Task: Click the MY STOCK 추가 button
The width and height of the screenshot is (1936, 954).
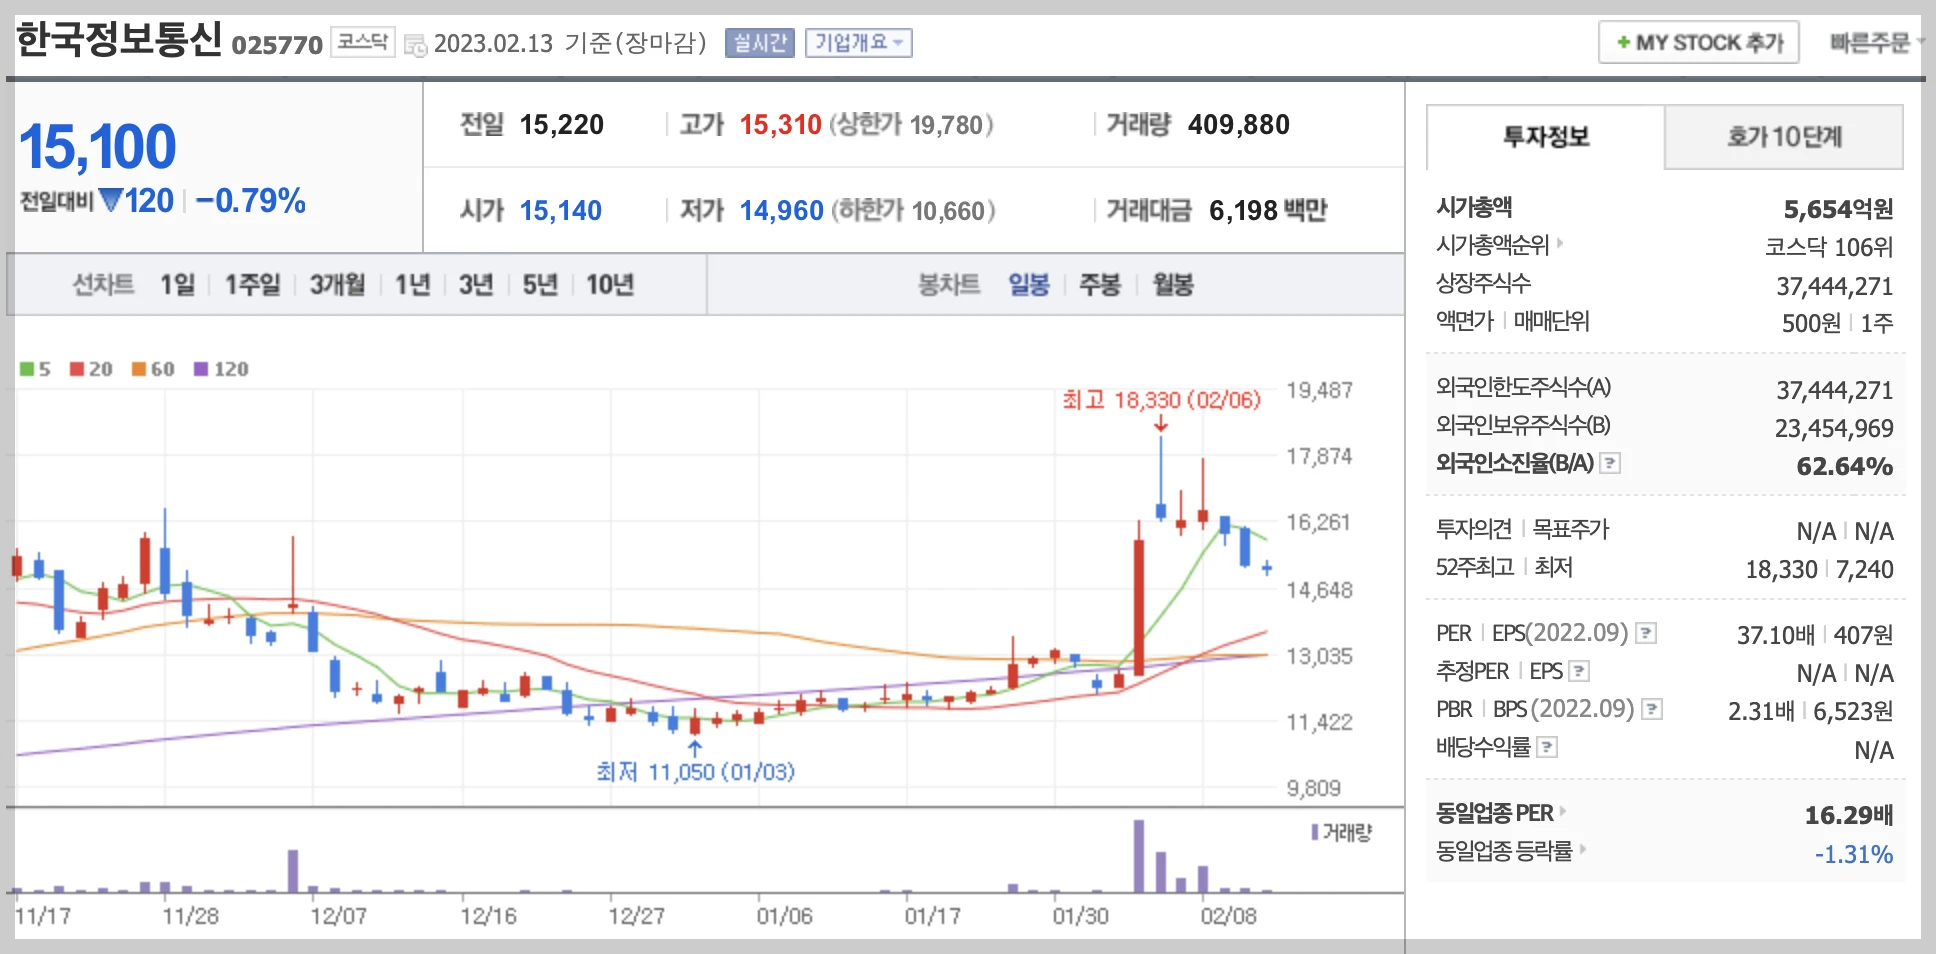Action: 1699,42
